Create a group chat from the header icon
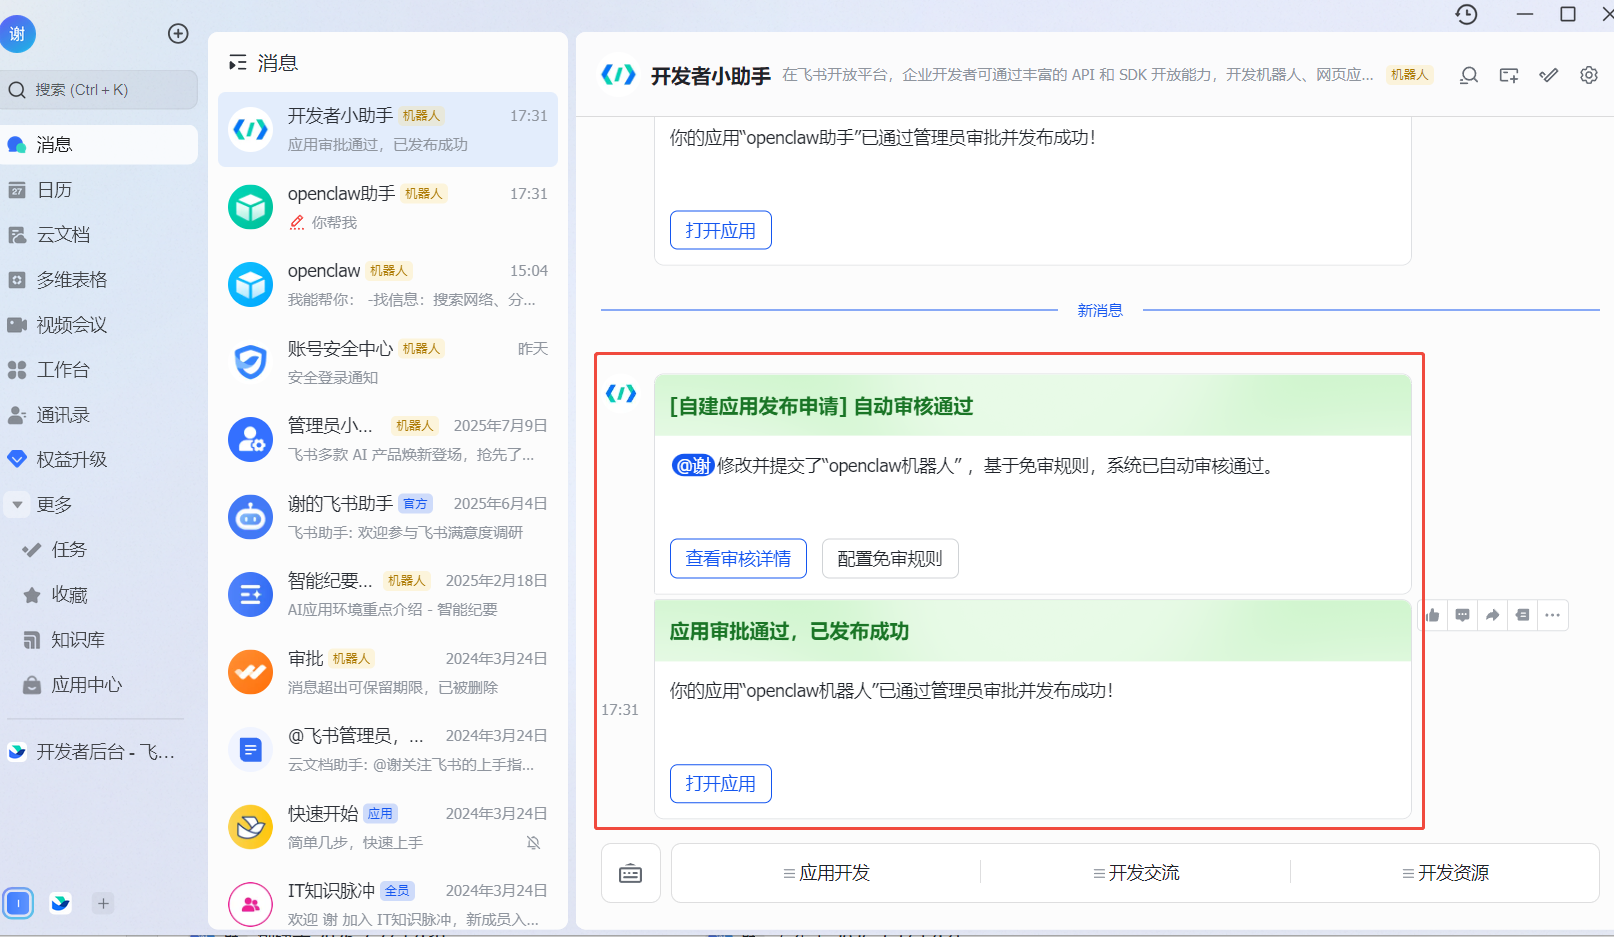Viewport: 1614px width, 937px height. (1508, 75)
